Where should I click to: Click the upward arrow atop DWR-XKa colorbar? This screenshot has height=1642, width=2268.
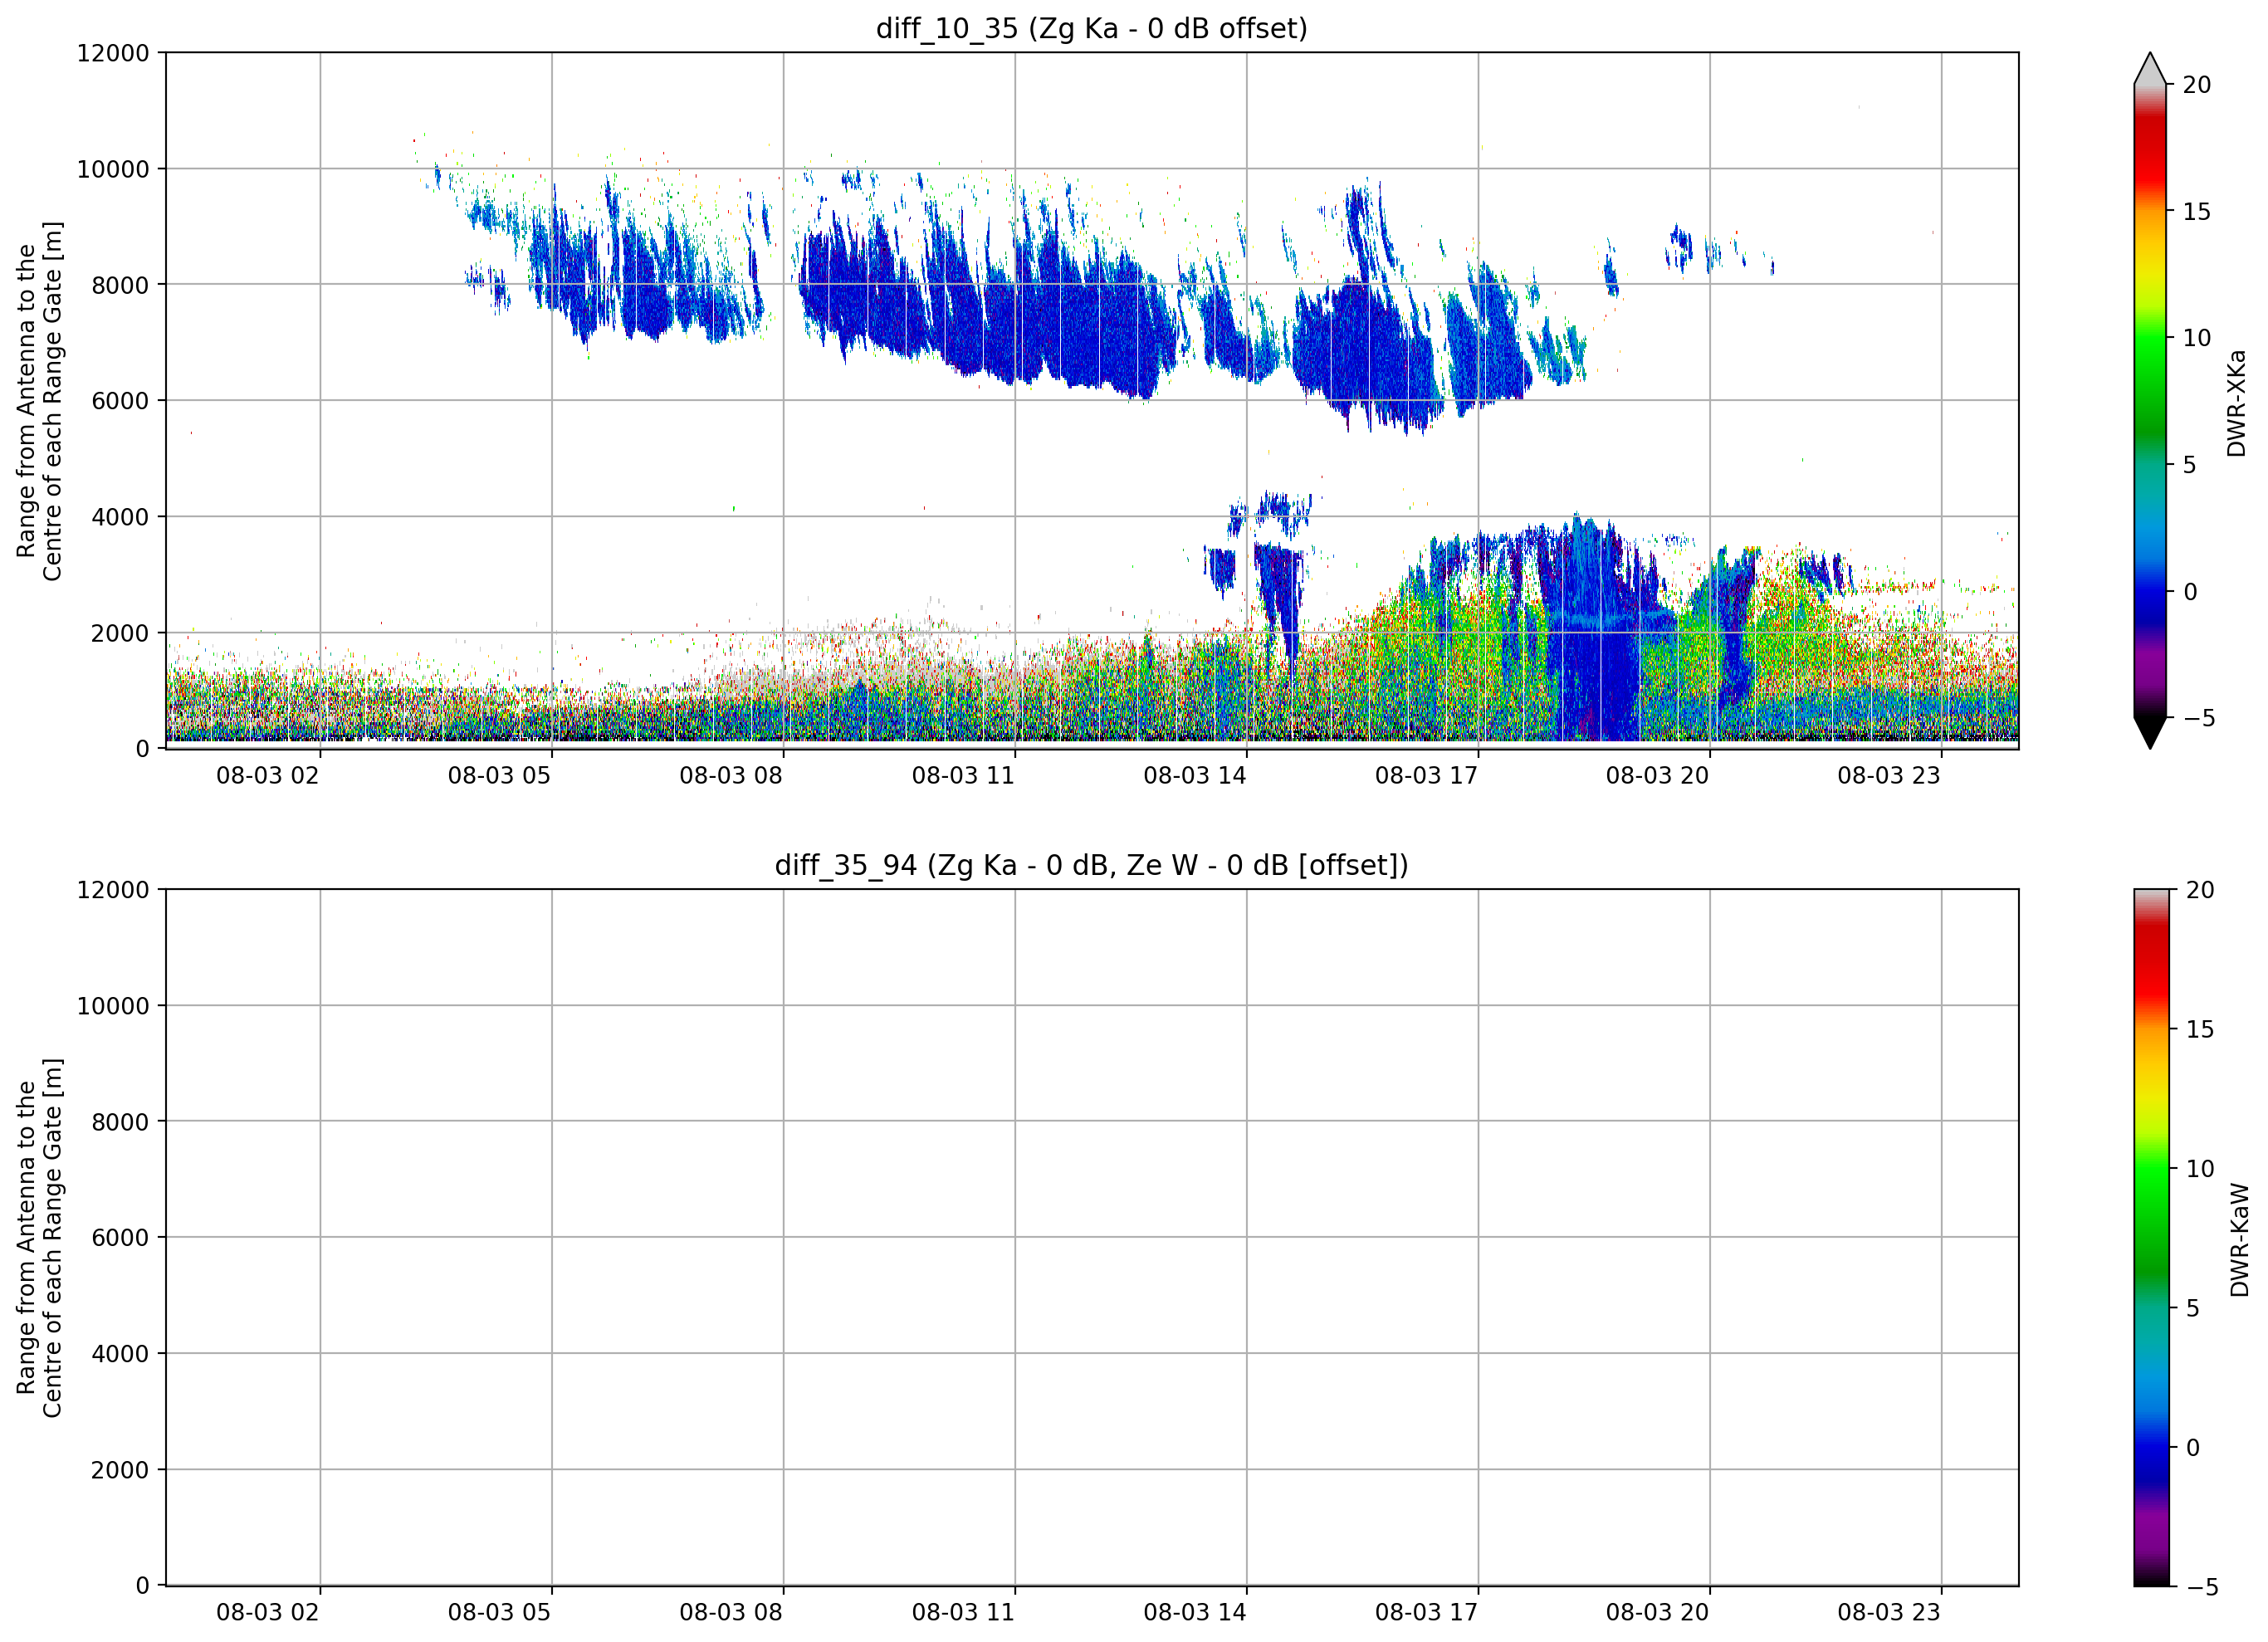tap(2149, 68)
